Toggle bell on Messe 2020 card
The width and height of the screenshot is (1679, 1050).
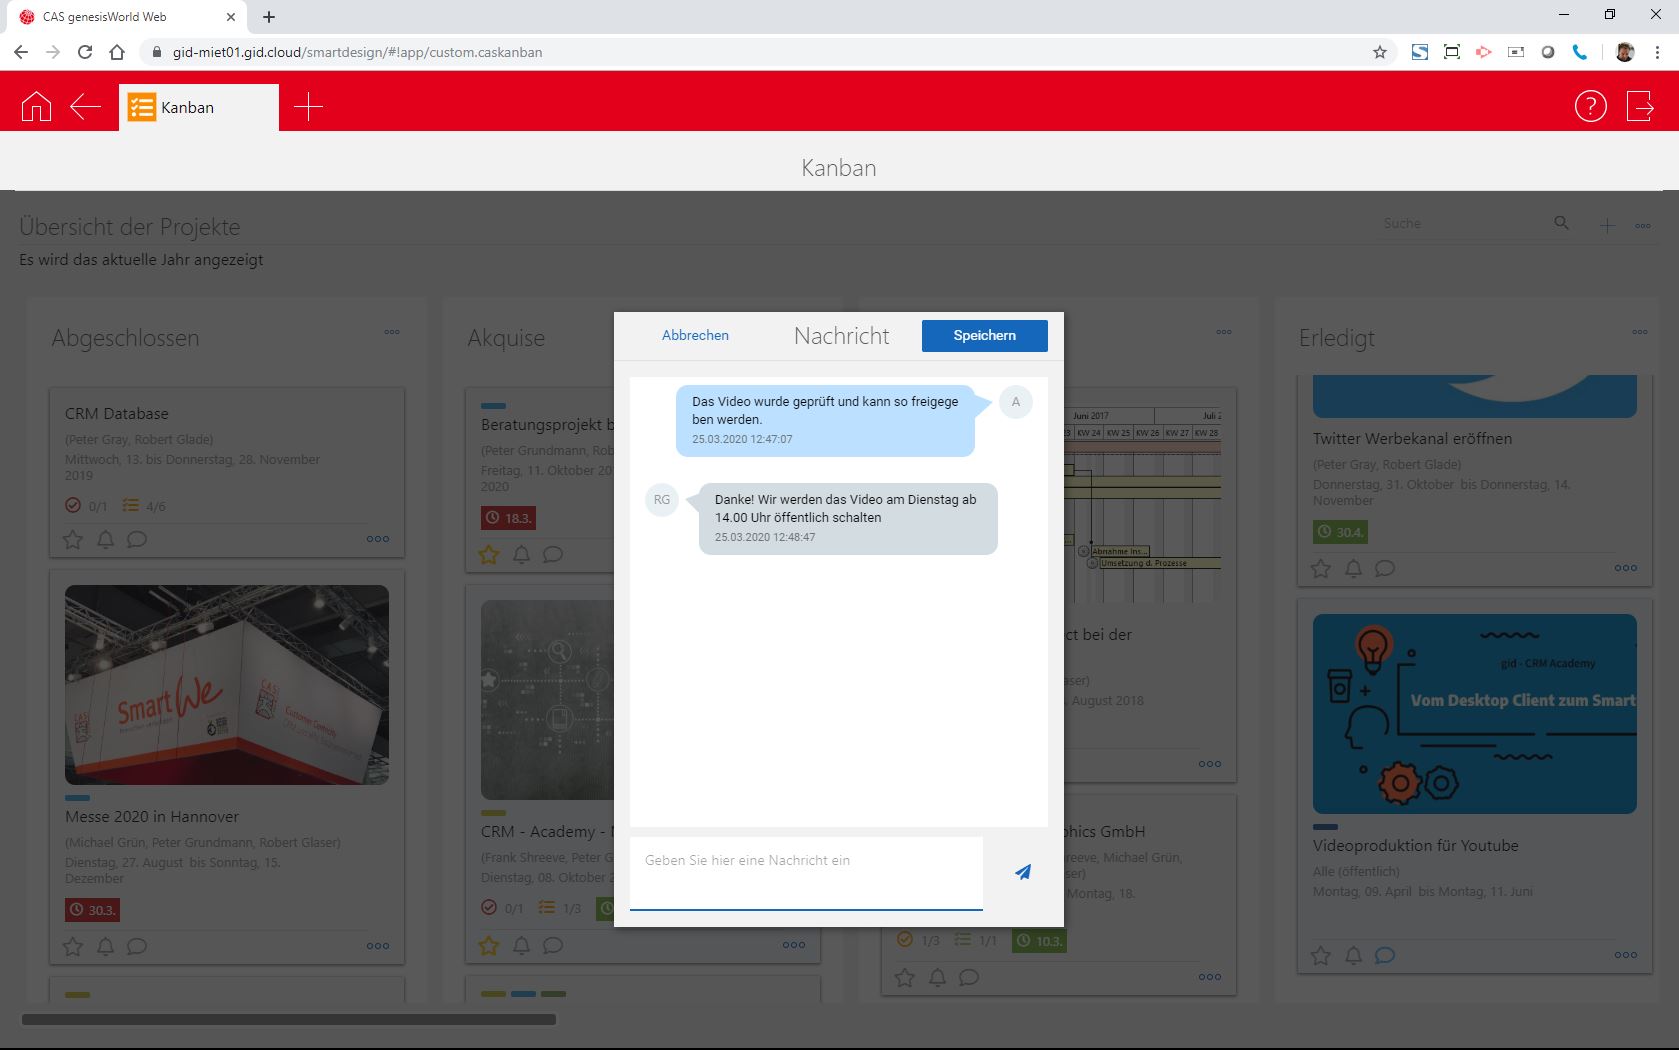point(105,946)
